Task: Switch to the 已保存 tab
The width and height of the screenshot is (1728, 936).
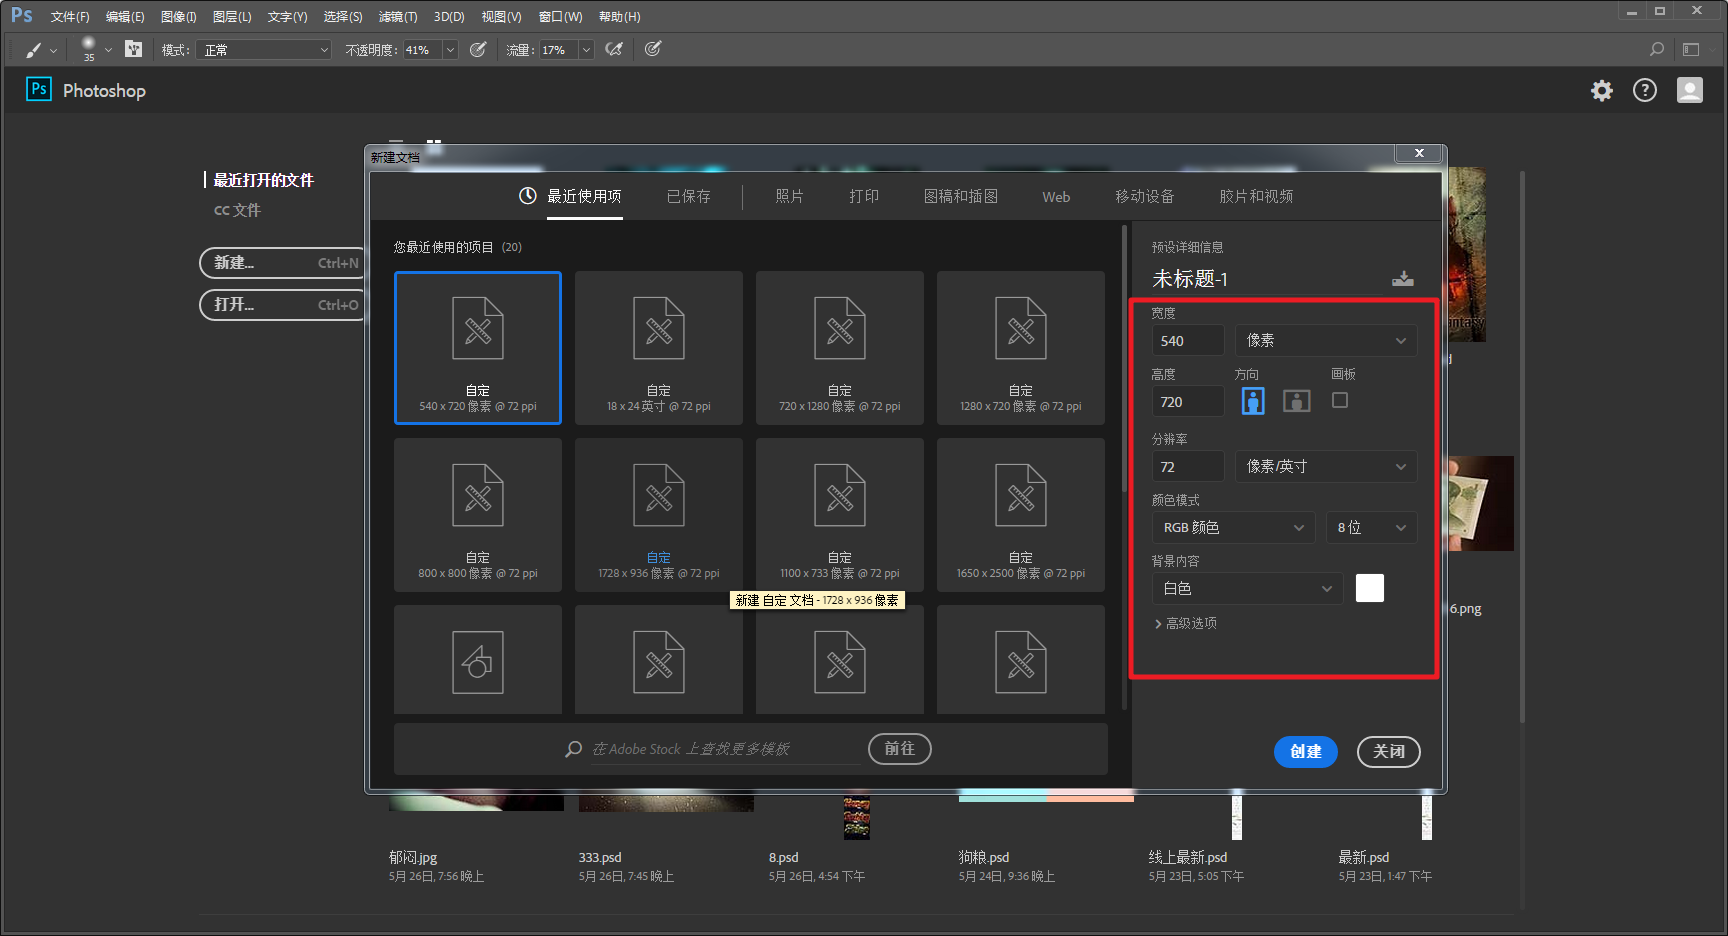Action: coord(689,196)
